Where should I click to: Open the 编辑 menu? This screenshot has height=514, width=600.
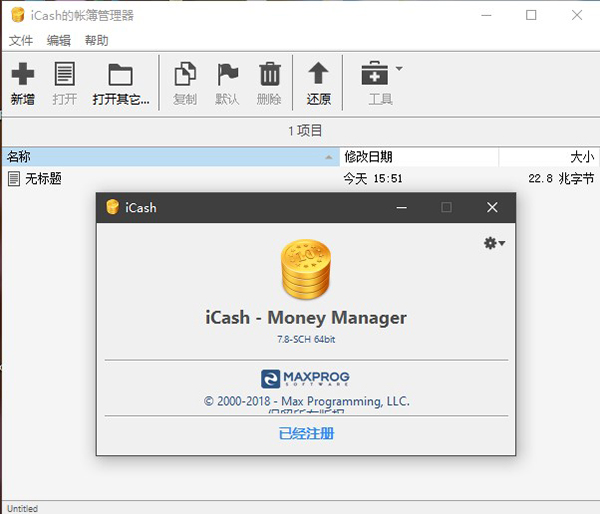(x=59, y=40)
